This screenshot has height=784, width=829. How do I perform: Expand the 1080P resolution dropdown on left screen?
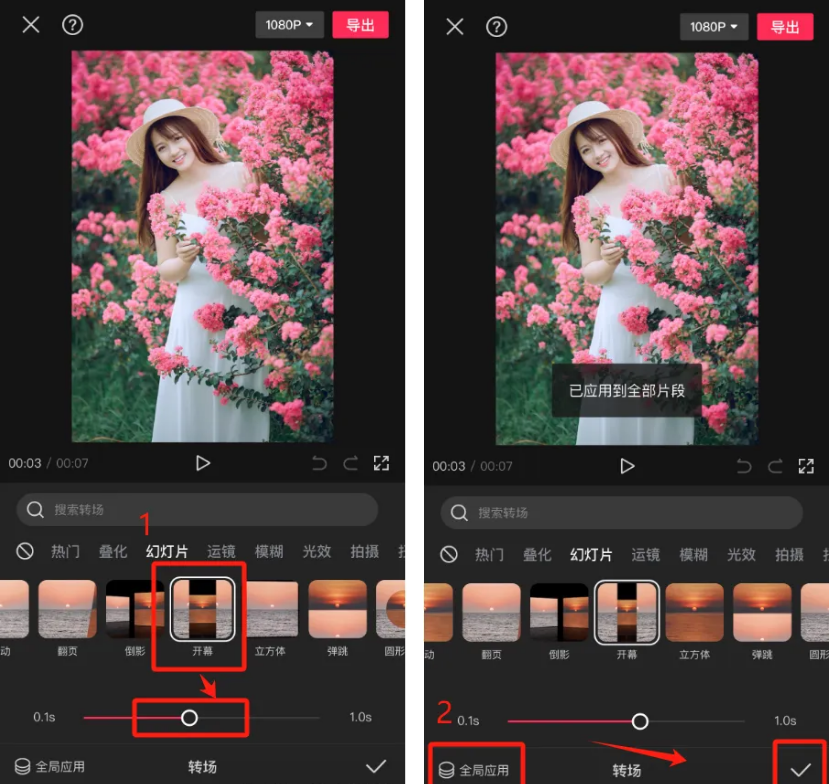click(x=289, y=25)
